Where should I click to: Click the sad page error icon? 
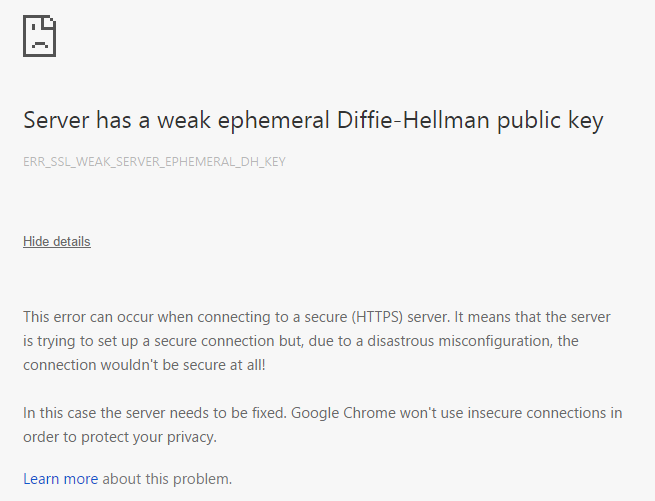(39, 36)
